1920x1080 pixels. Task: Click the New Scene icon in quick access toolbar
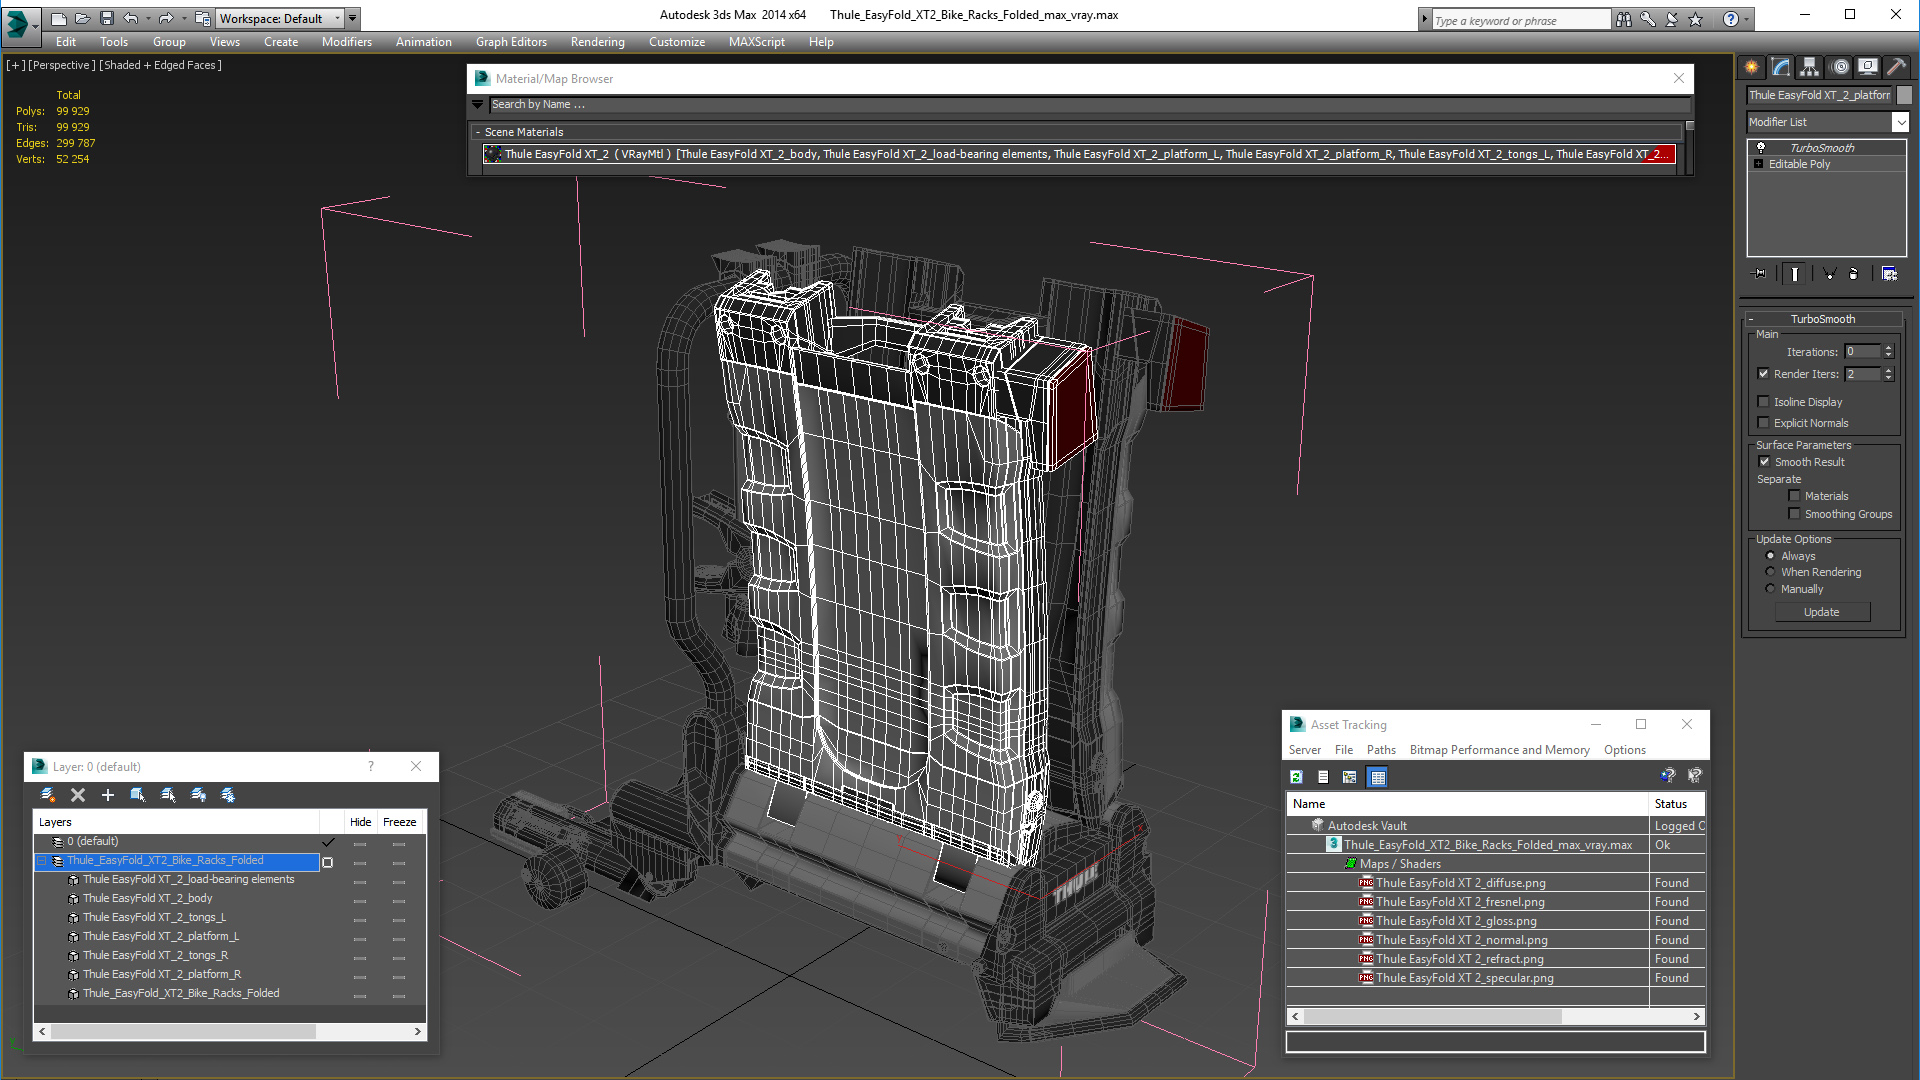59,18
